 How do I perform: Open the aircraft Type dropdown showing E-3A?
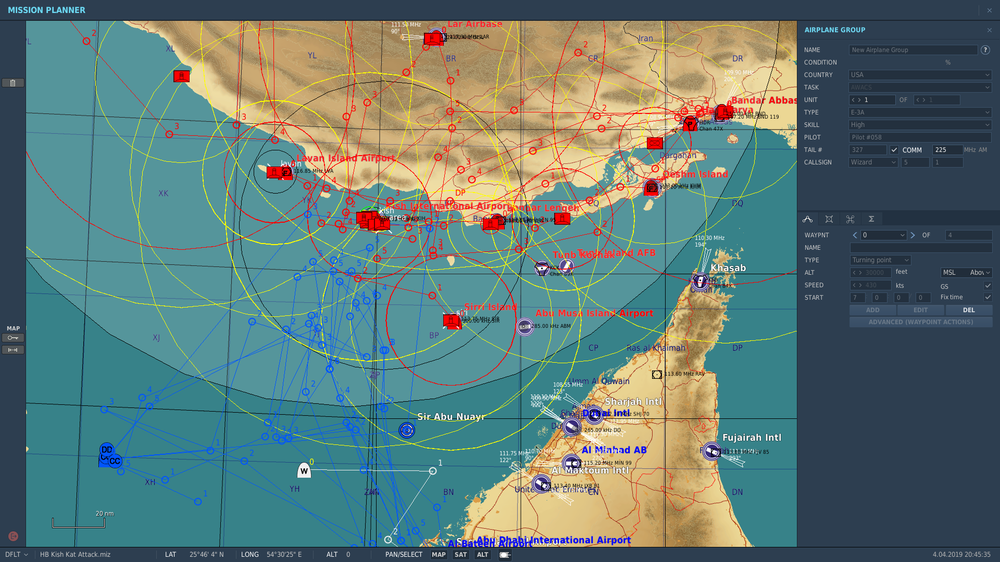[920, 112]
